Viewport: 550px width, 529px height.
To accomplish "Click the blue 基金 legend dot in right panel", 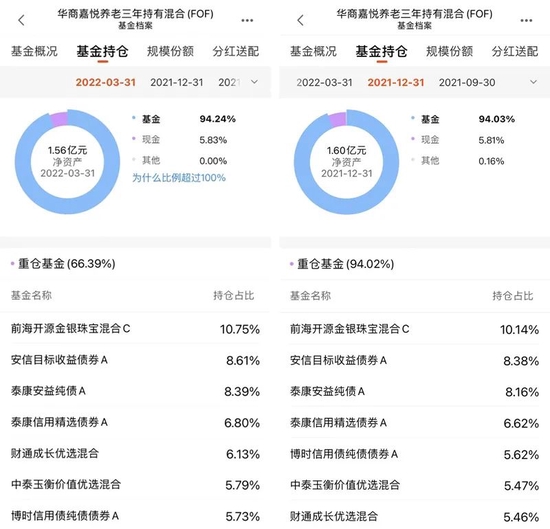I will 413,118.
